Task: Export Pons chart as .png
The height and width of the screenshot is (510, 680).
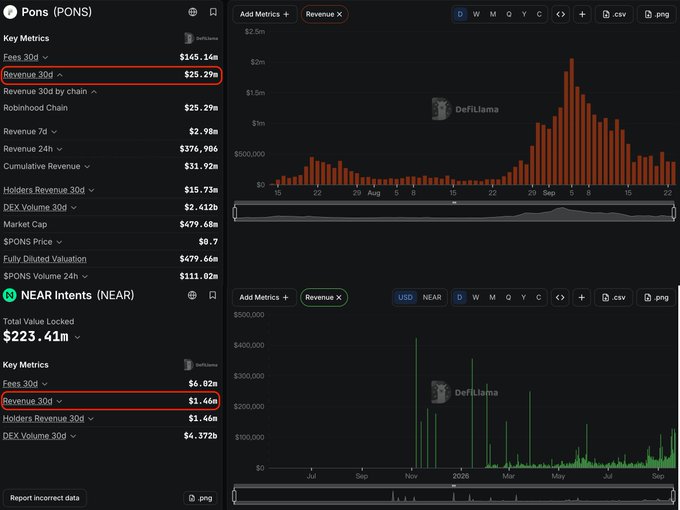Action: pos(657,14)
